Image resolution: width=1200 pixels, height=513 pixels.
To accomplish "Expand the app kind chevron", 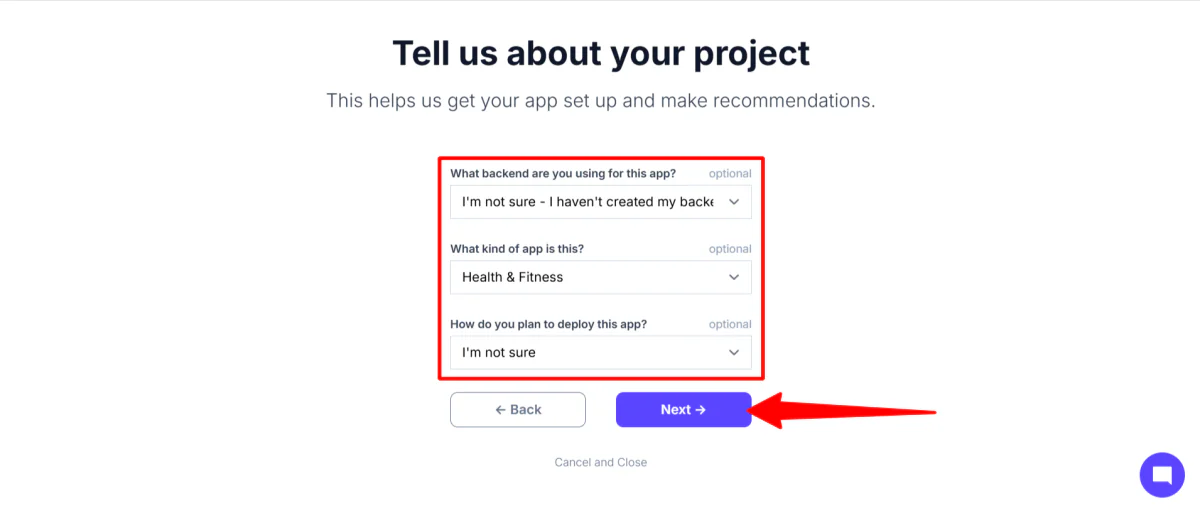I will [734, 277].
